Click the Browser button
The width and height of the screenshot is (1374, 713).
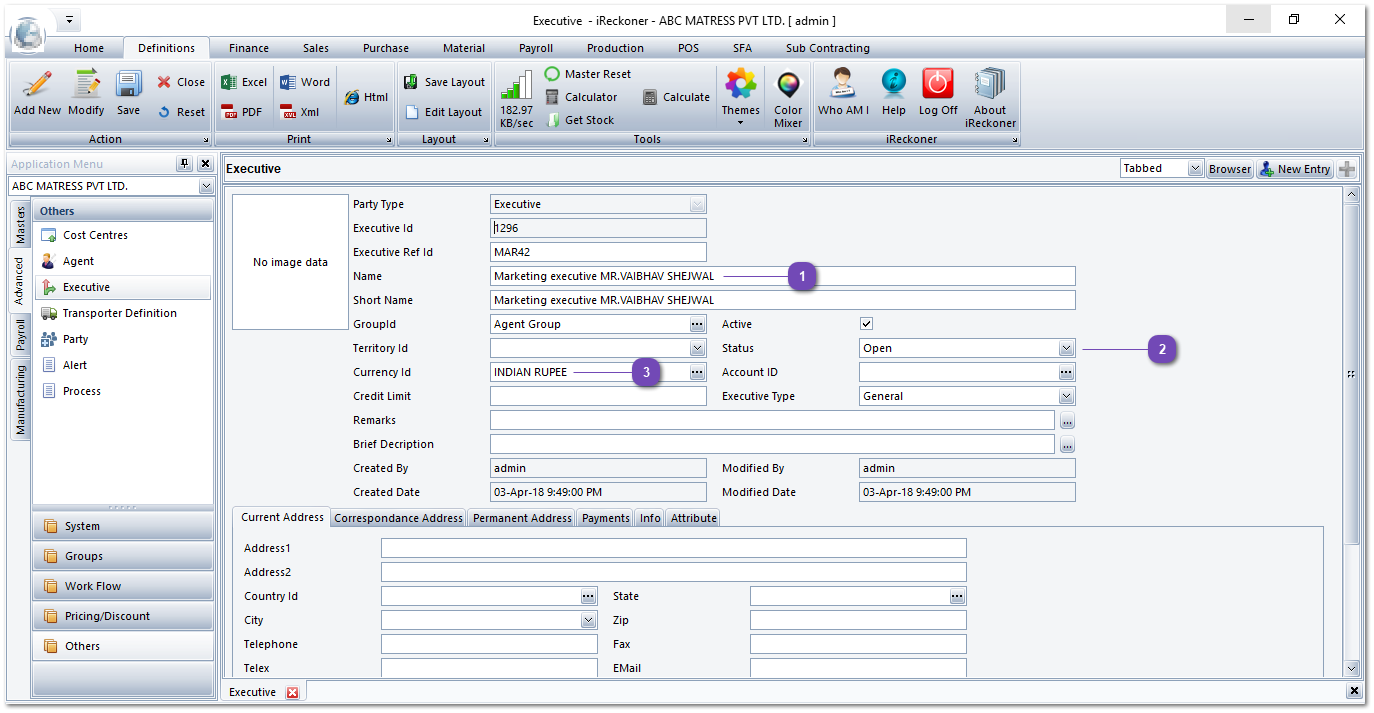pos(1229,169)
